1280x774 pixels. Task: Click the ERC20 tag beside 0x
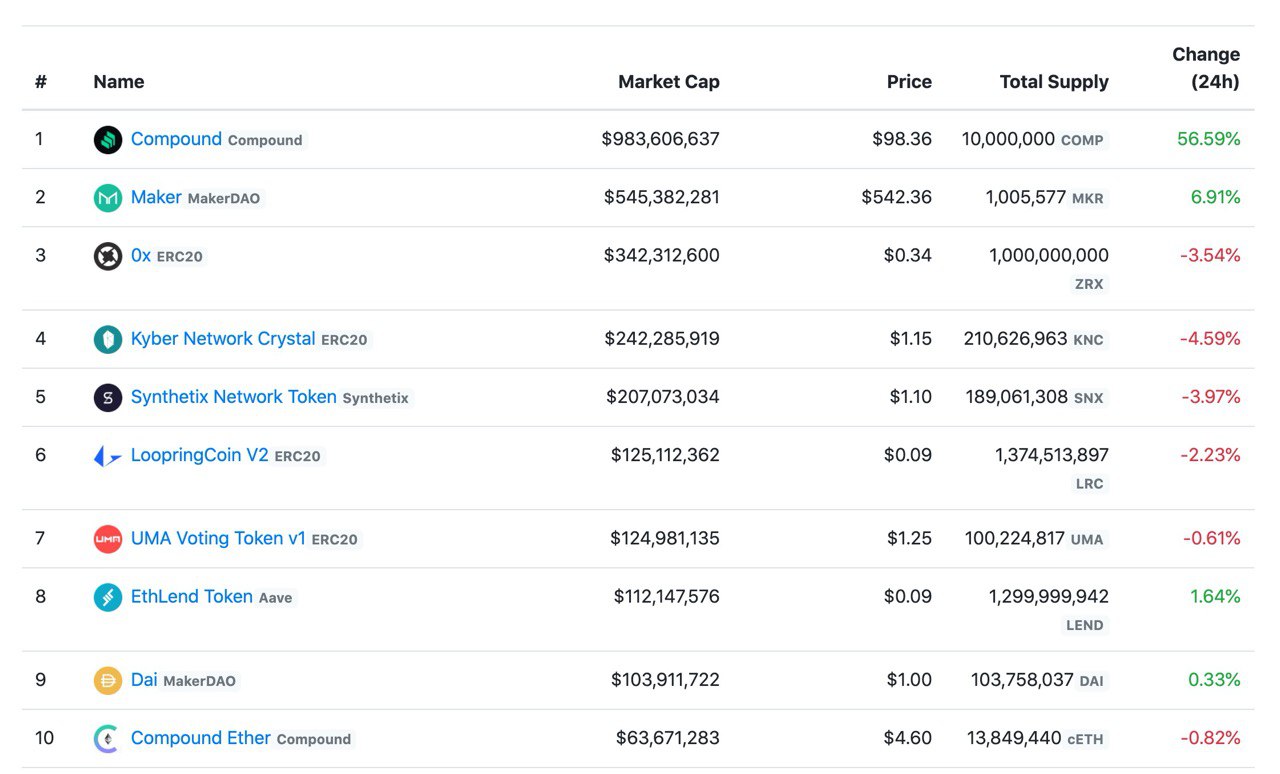coord(180,256)
